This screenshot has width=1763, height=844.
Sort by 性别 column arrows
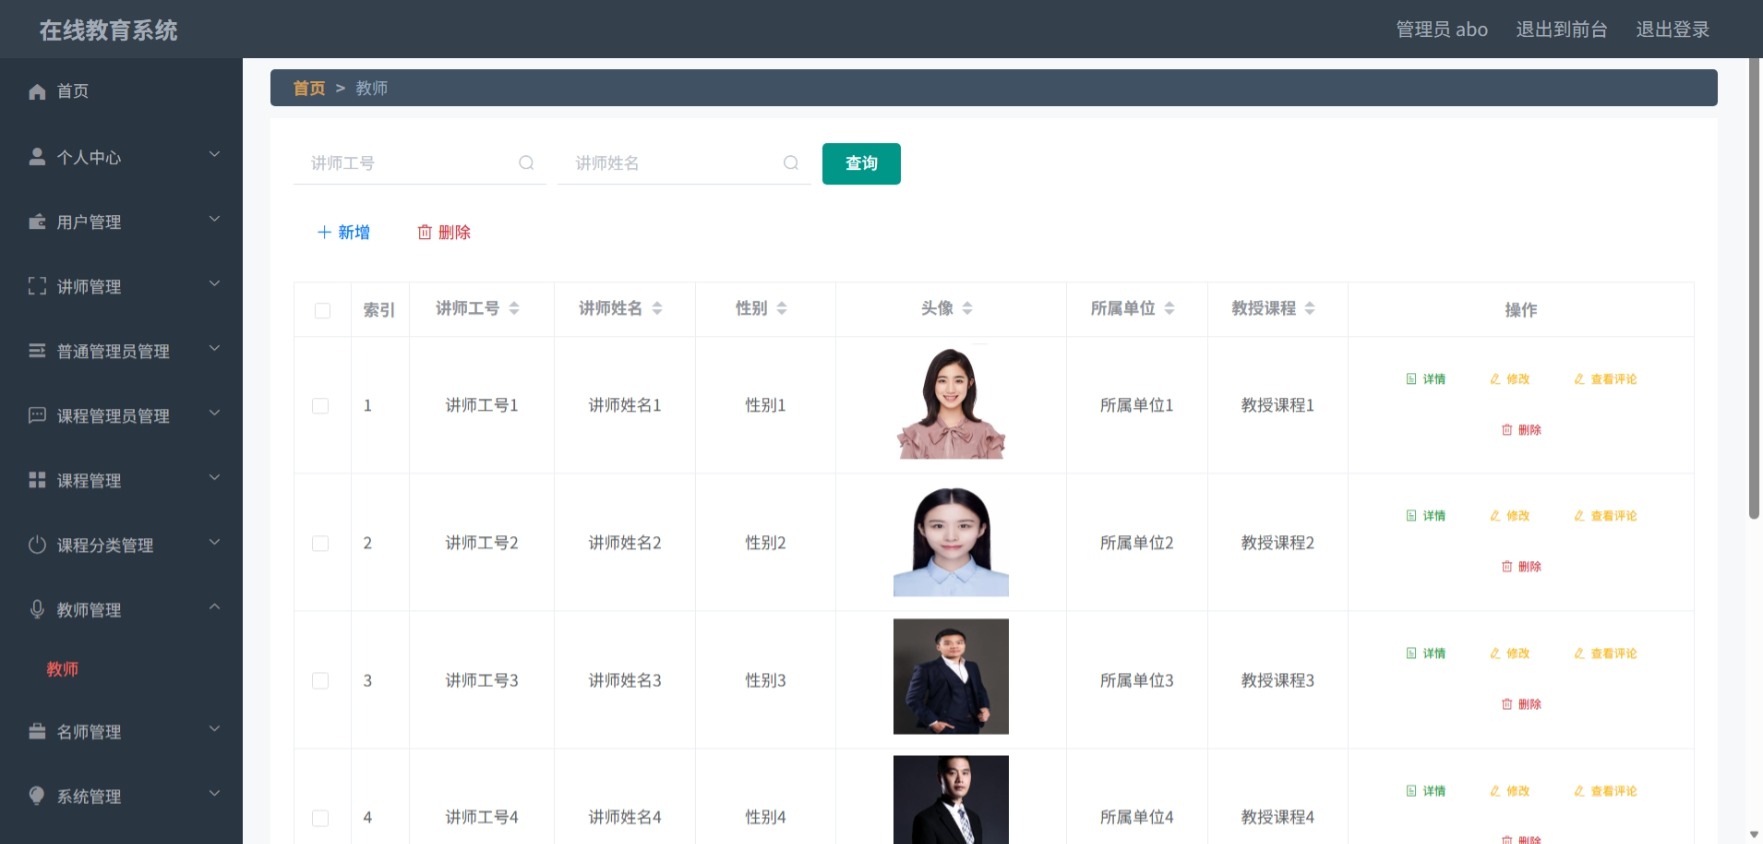782,308
